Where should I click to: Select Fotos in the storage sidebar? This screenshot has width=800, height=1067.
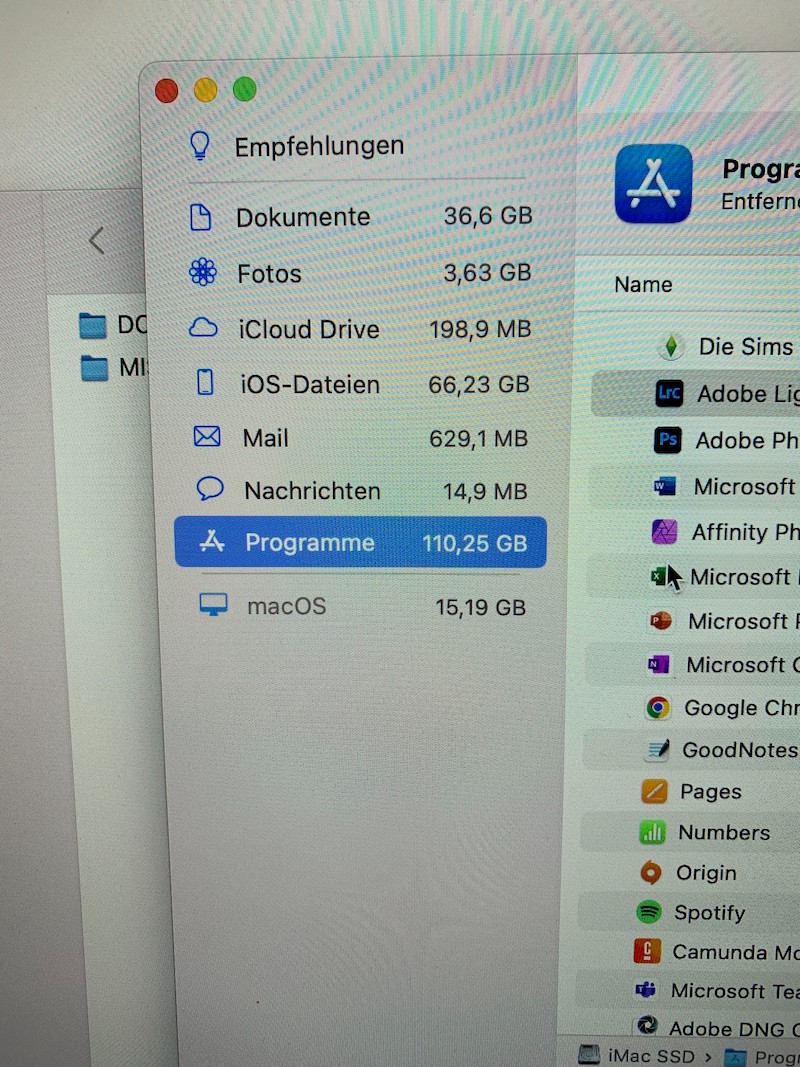point(359,274)
